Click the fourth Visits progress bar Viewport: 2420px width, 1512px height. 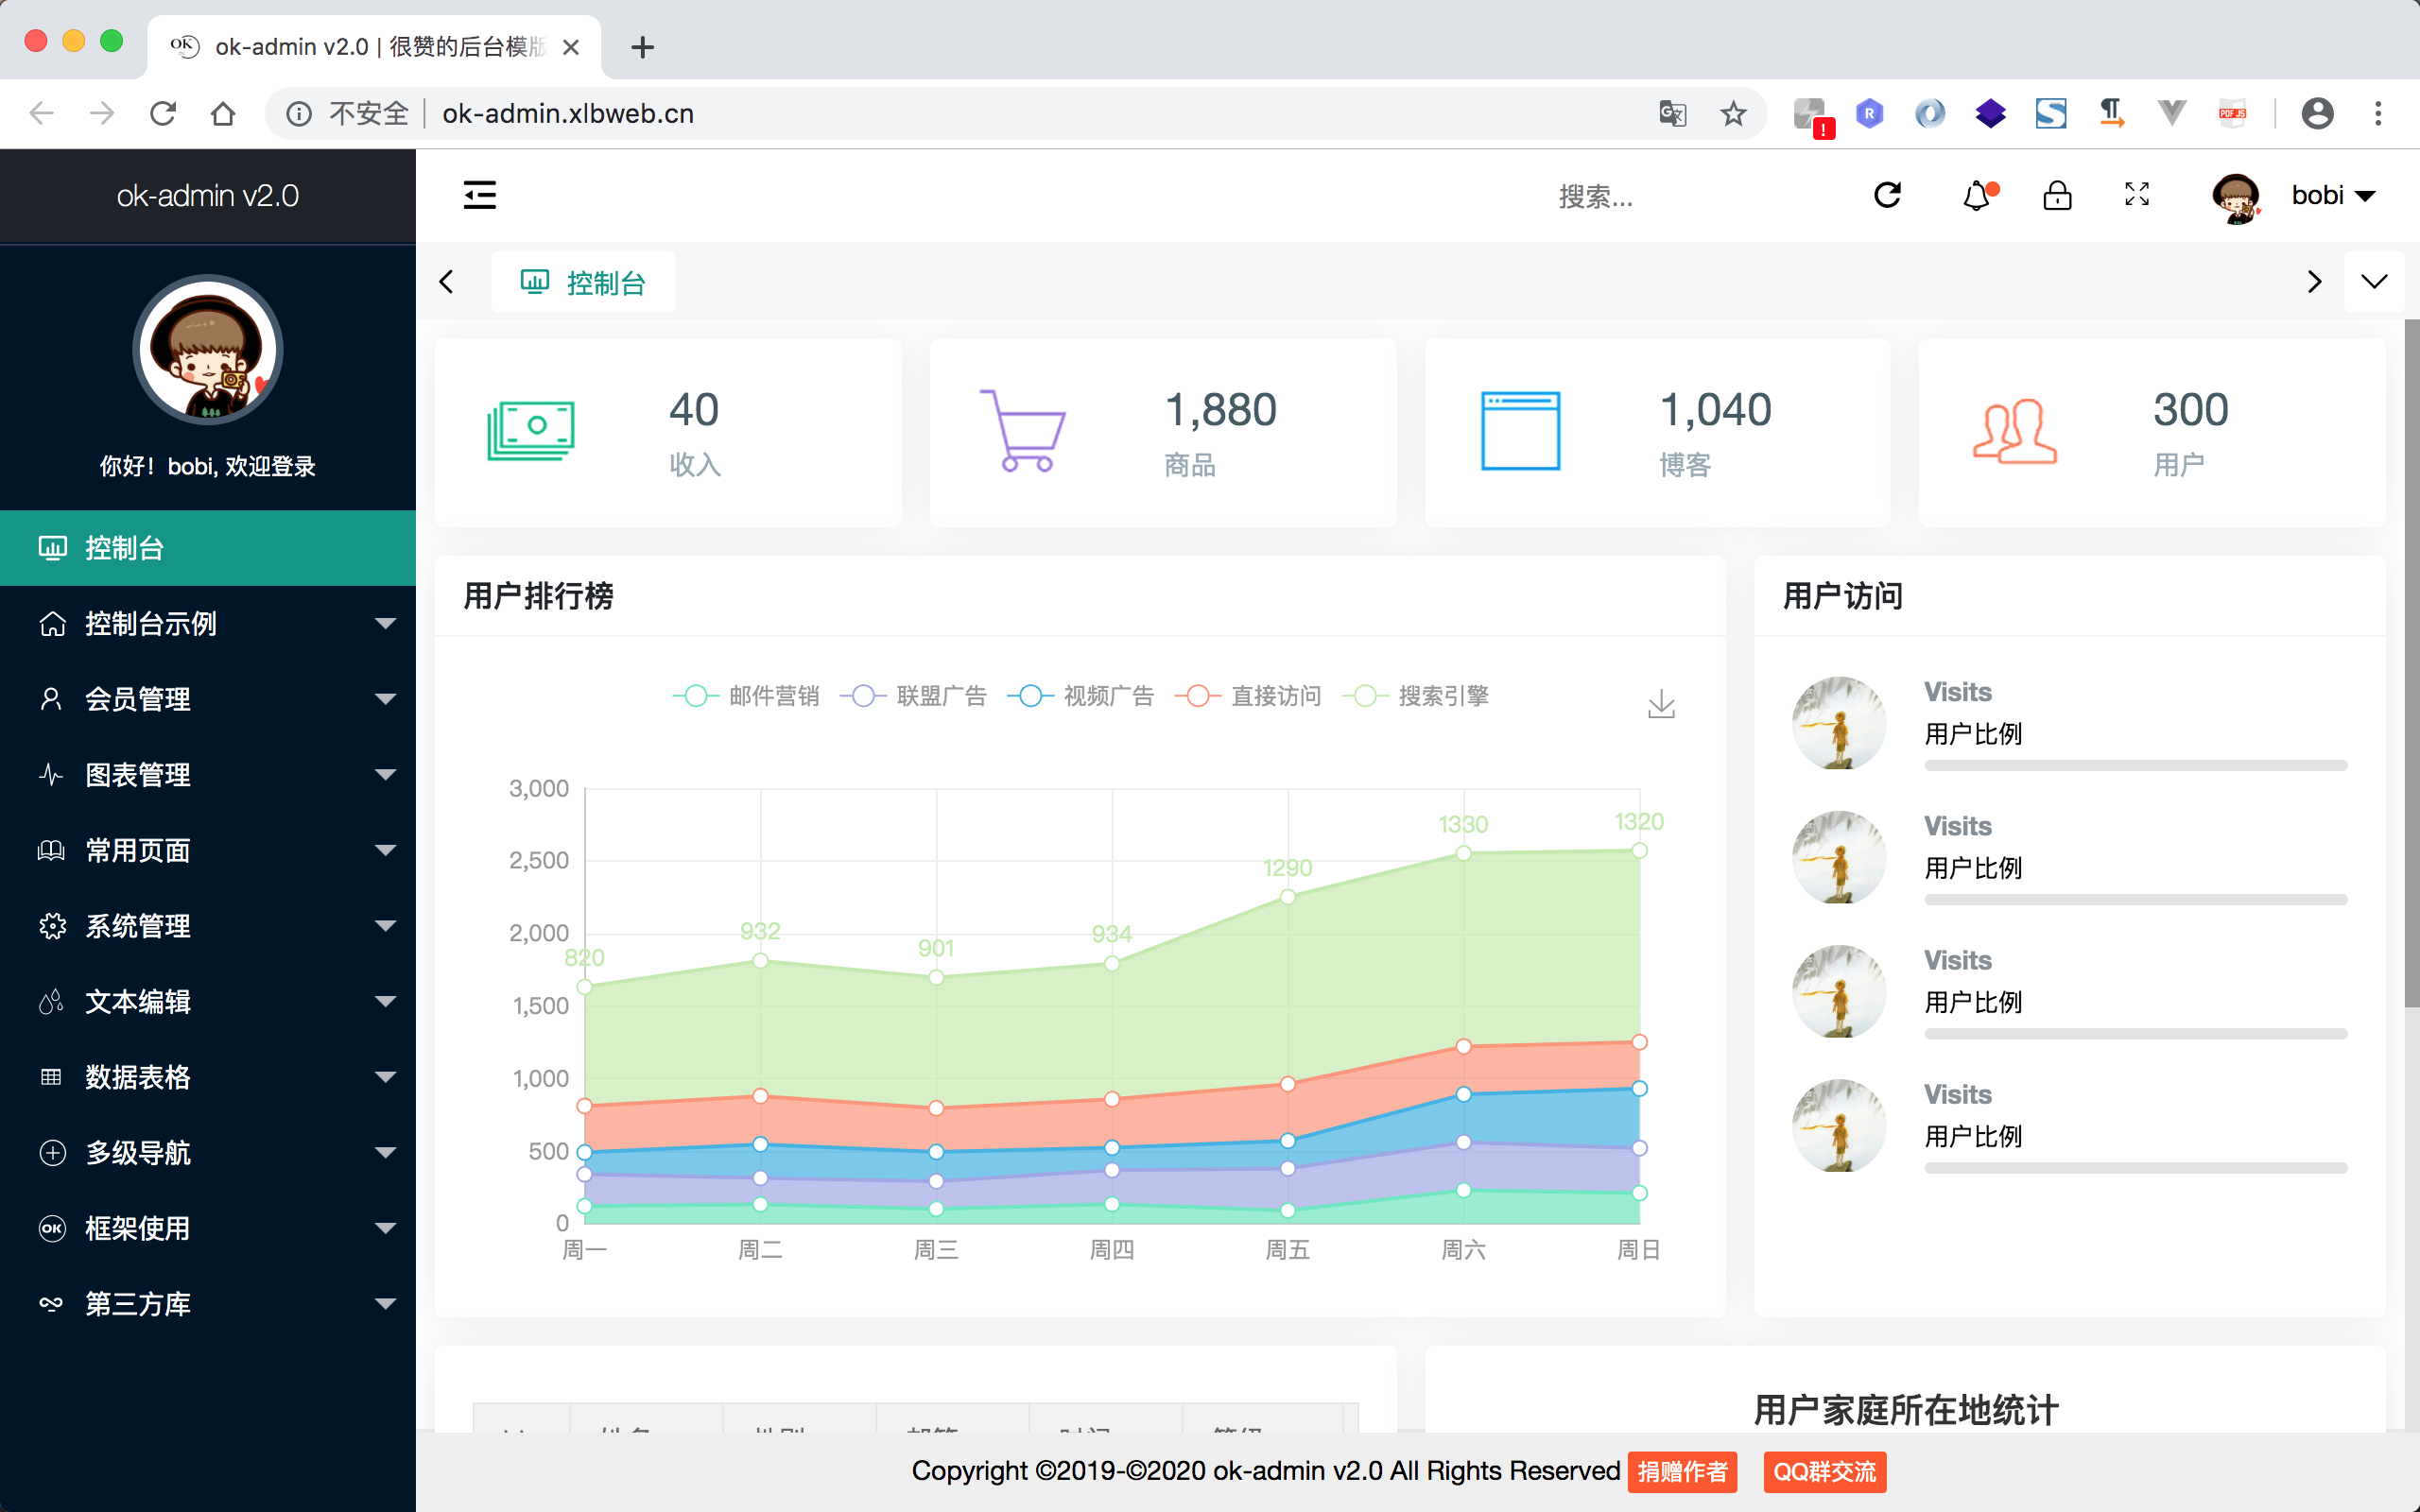click(x=2136, y=1168)
